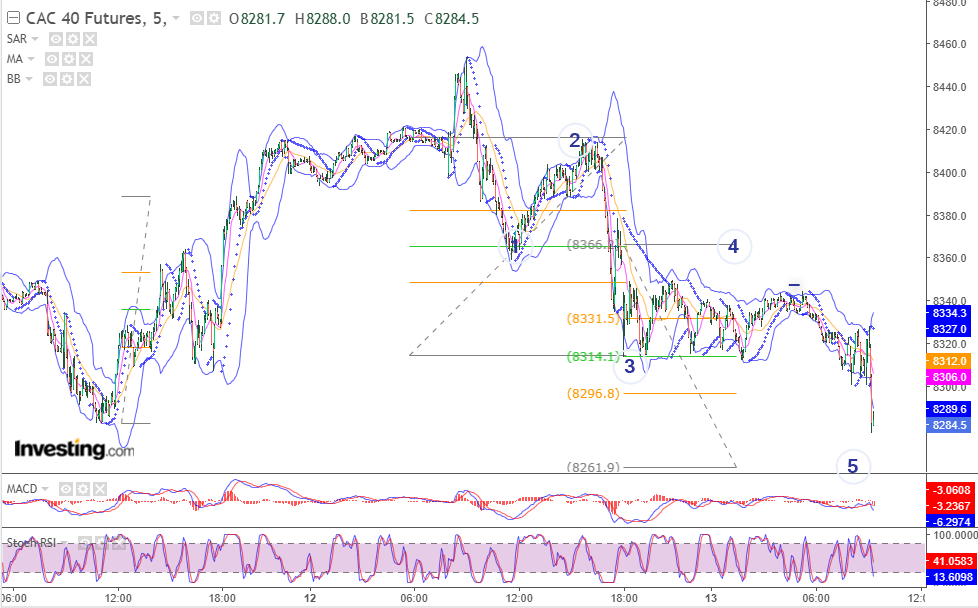The width and height of the screenshot is (978, 608).
Task: Hide the BB indicator using its eye icon
Action: (50, 79)
